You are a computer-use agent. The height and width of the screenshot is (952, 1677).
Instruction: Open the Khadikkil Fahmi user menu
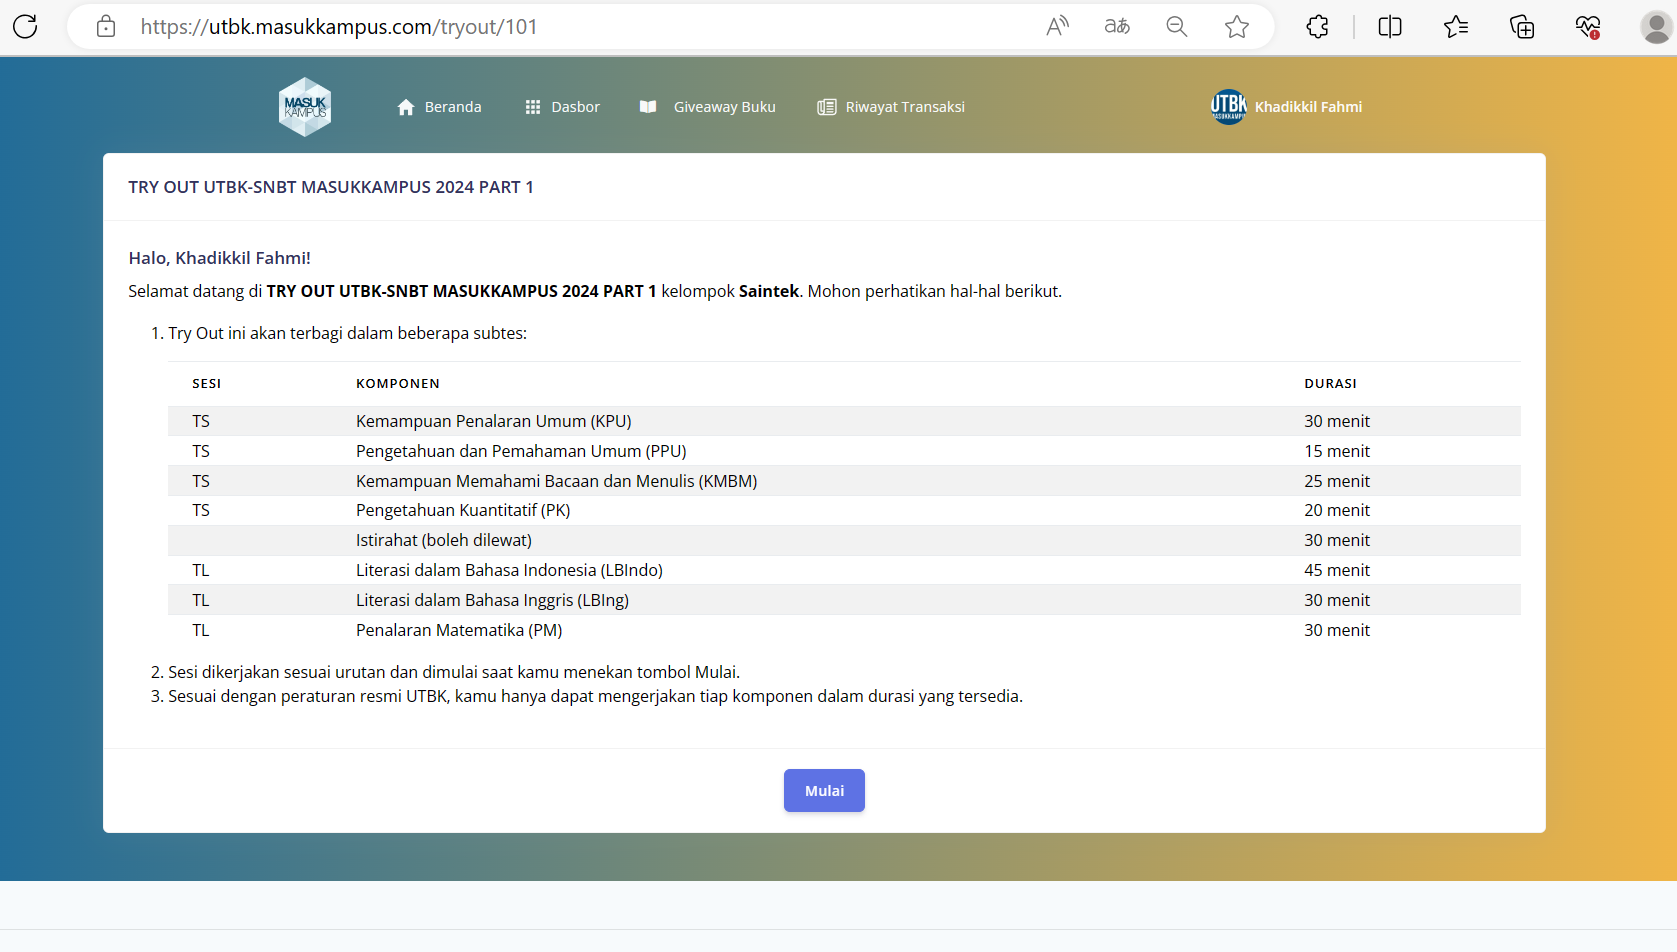[x=1287, y=107]
